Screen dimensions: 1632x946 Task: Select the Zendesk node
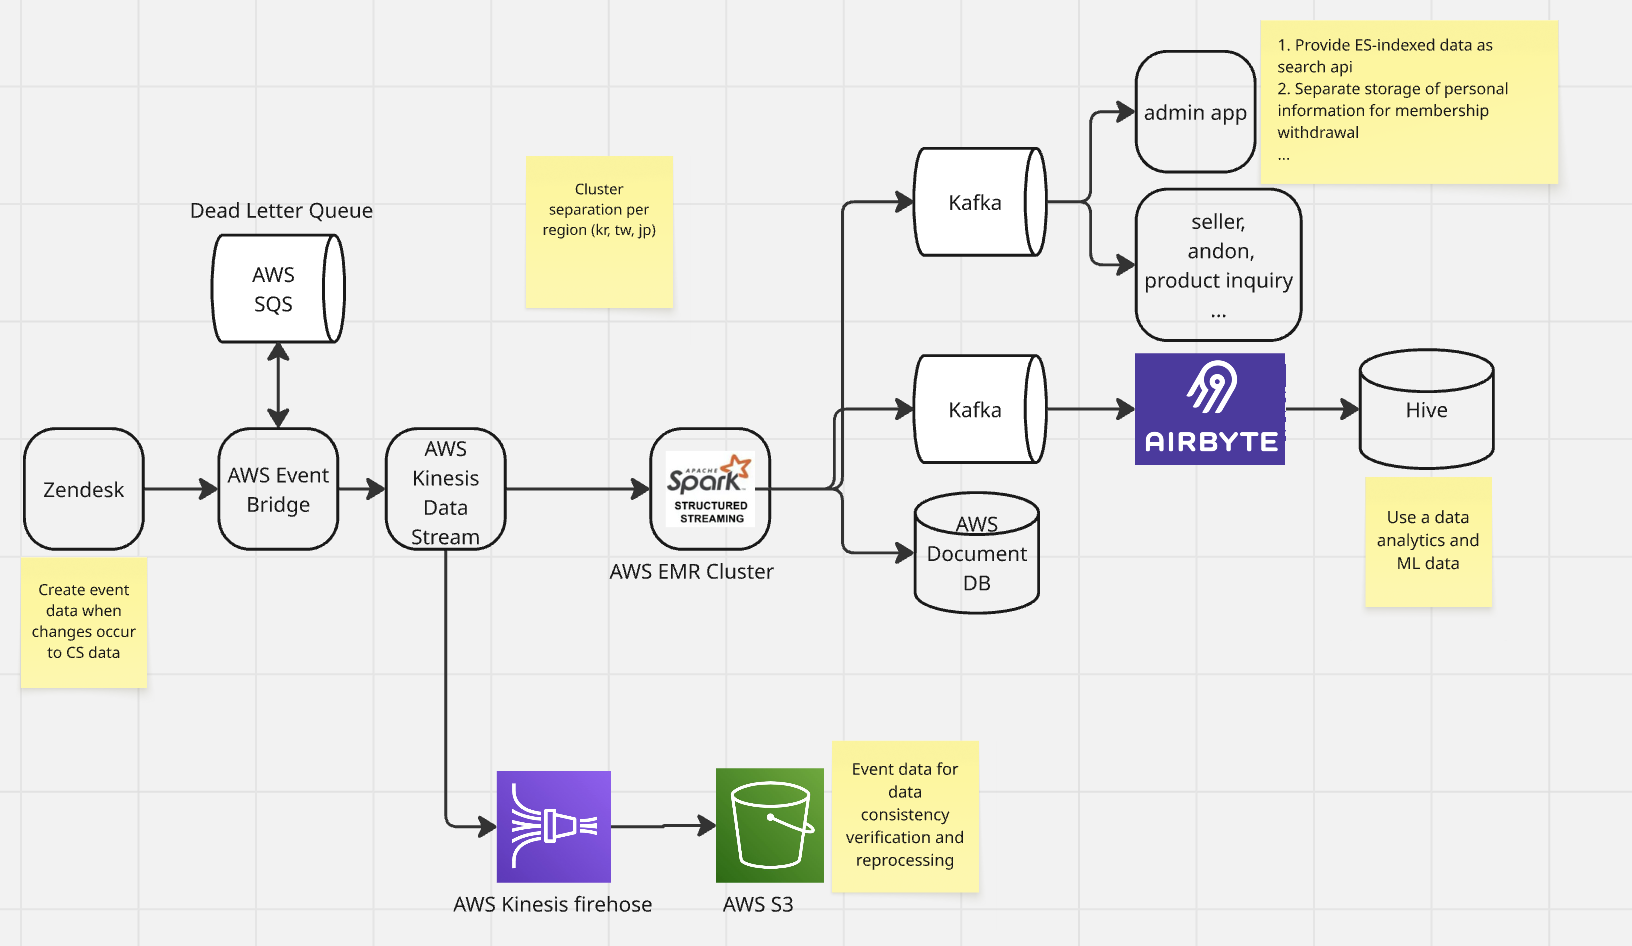click(84, 489)
